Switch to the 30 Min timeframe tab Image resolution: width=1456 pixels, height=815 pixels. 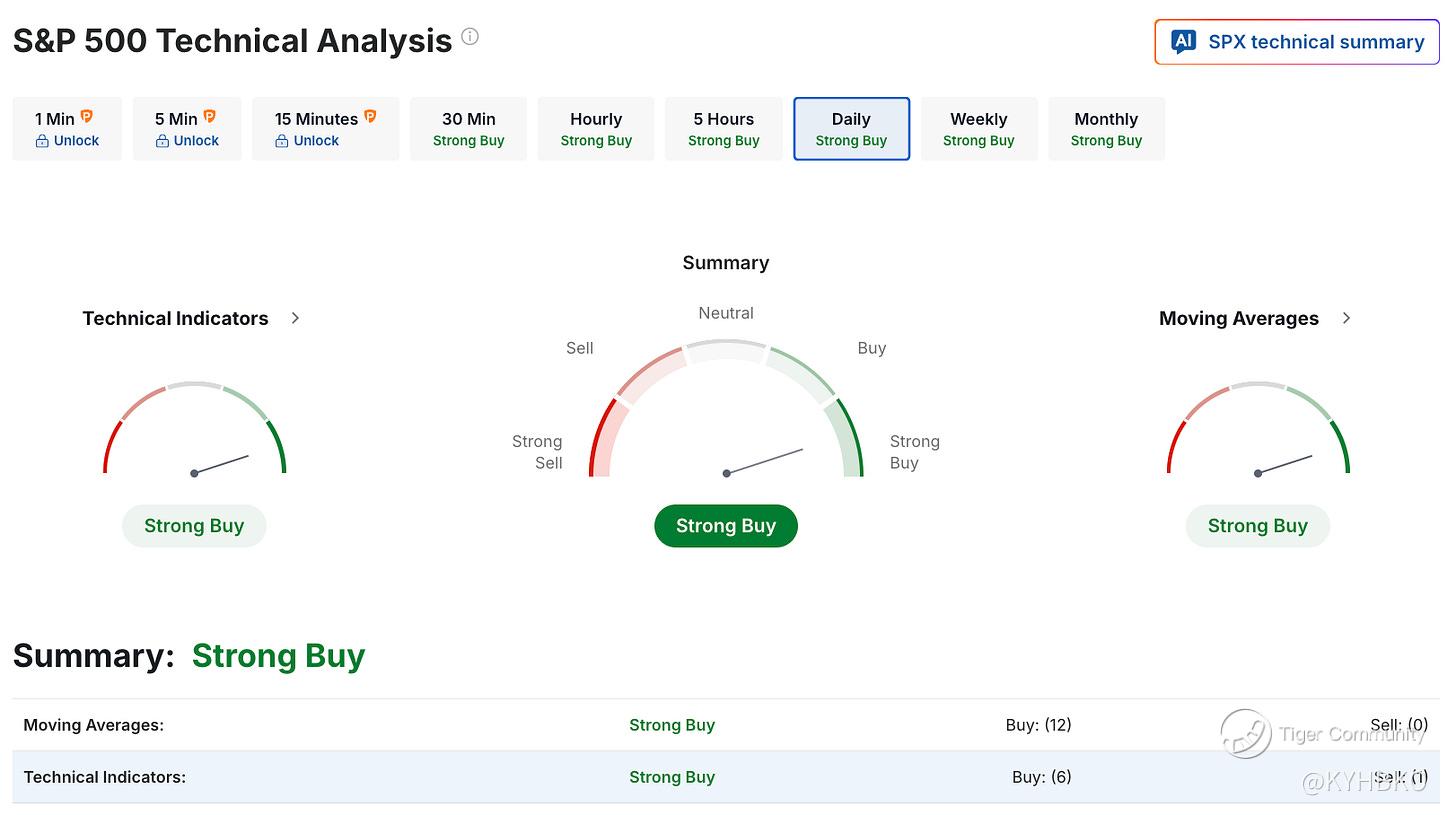pos(469,129)
